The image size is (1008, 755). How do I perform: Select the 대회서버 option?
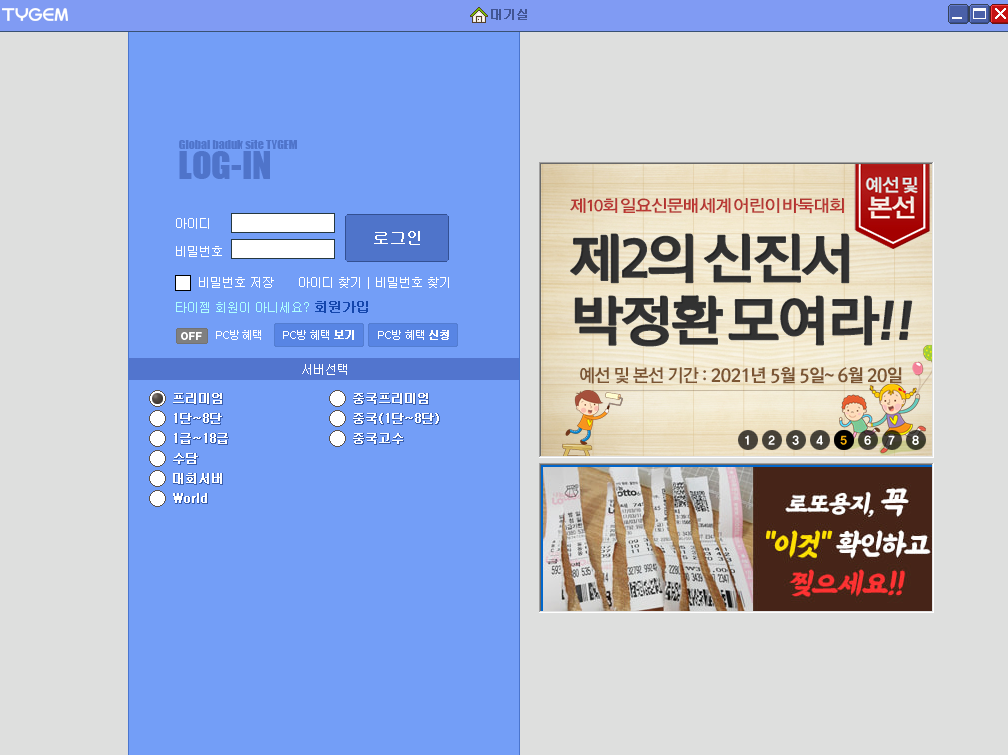click(158, 478)
